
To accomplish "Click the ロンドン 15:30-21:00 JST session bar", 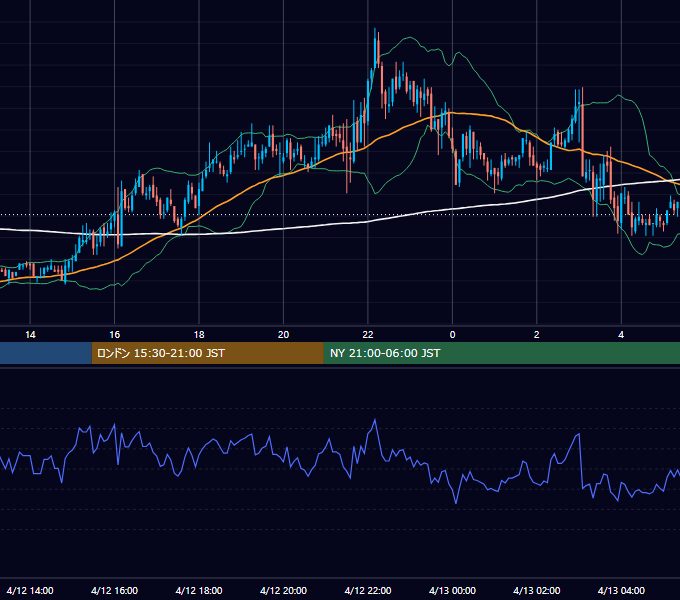I will pyautogui.click(x=208, y=353).
